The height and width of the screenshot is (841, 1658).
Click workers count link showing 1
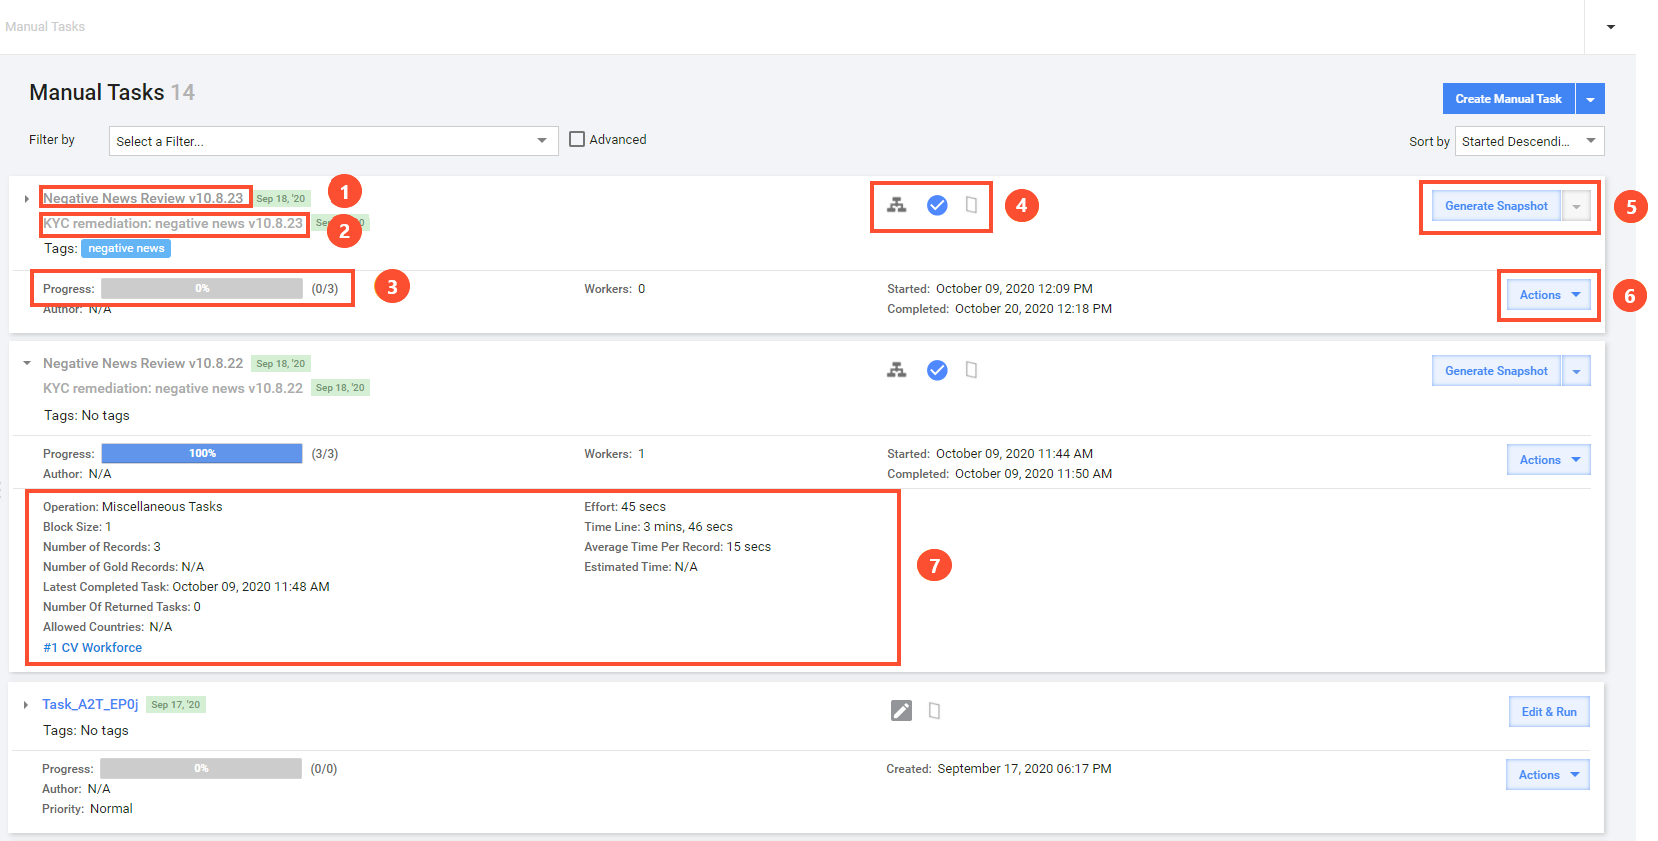coord(641,454)
